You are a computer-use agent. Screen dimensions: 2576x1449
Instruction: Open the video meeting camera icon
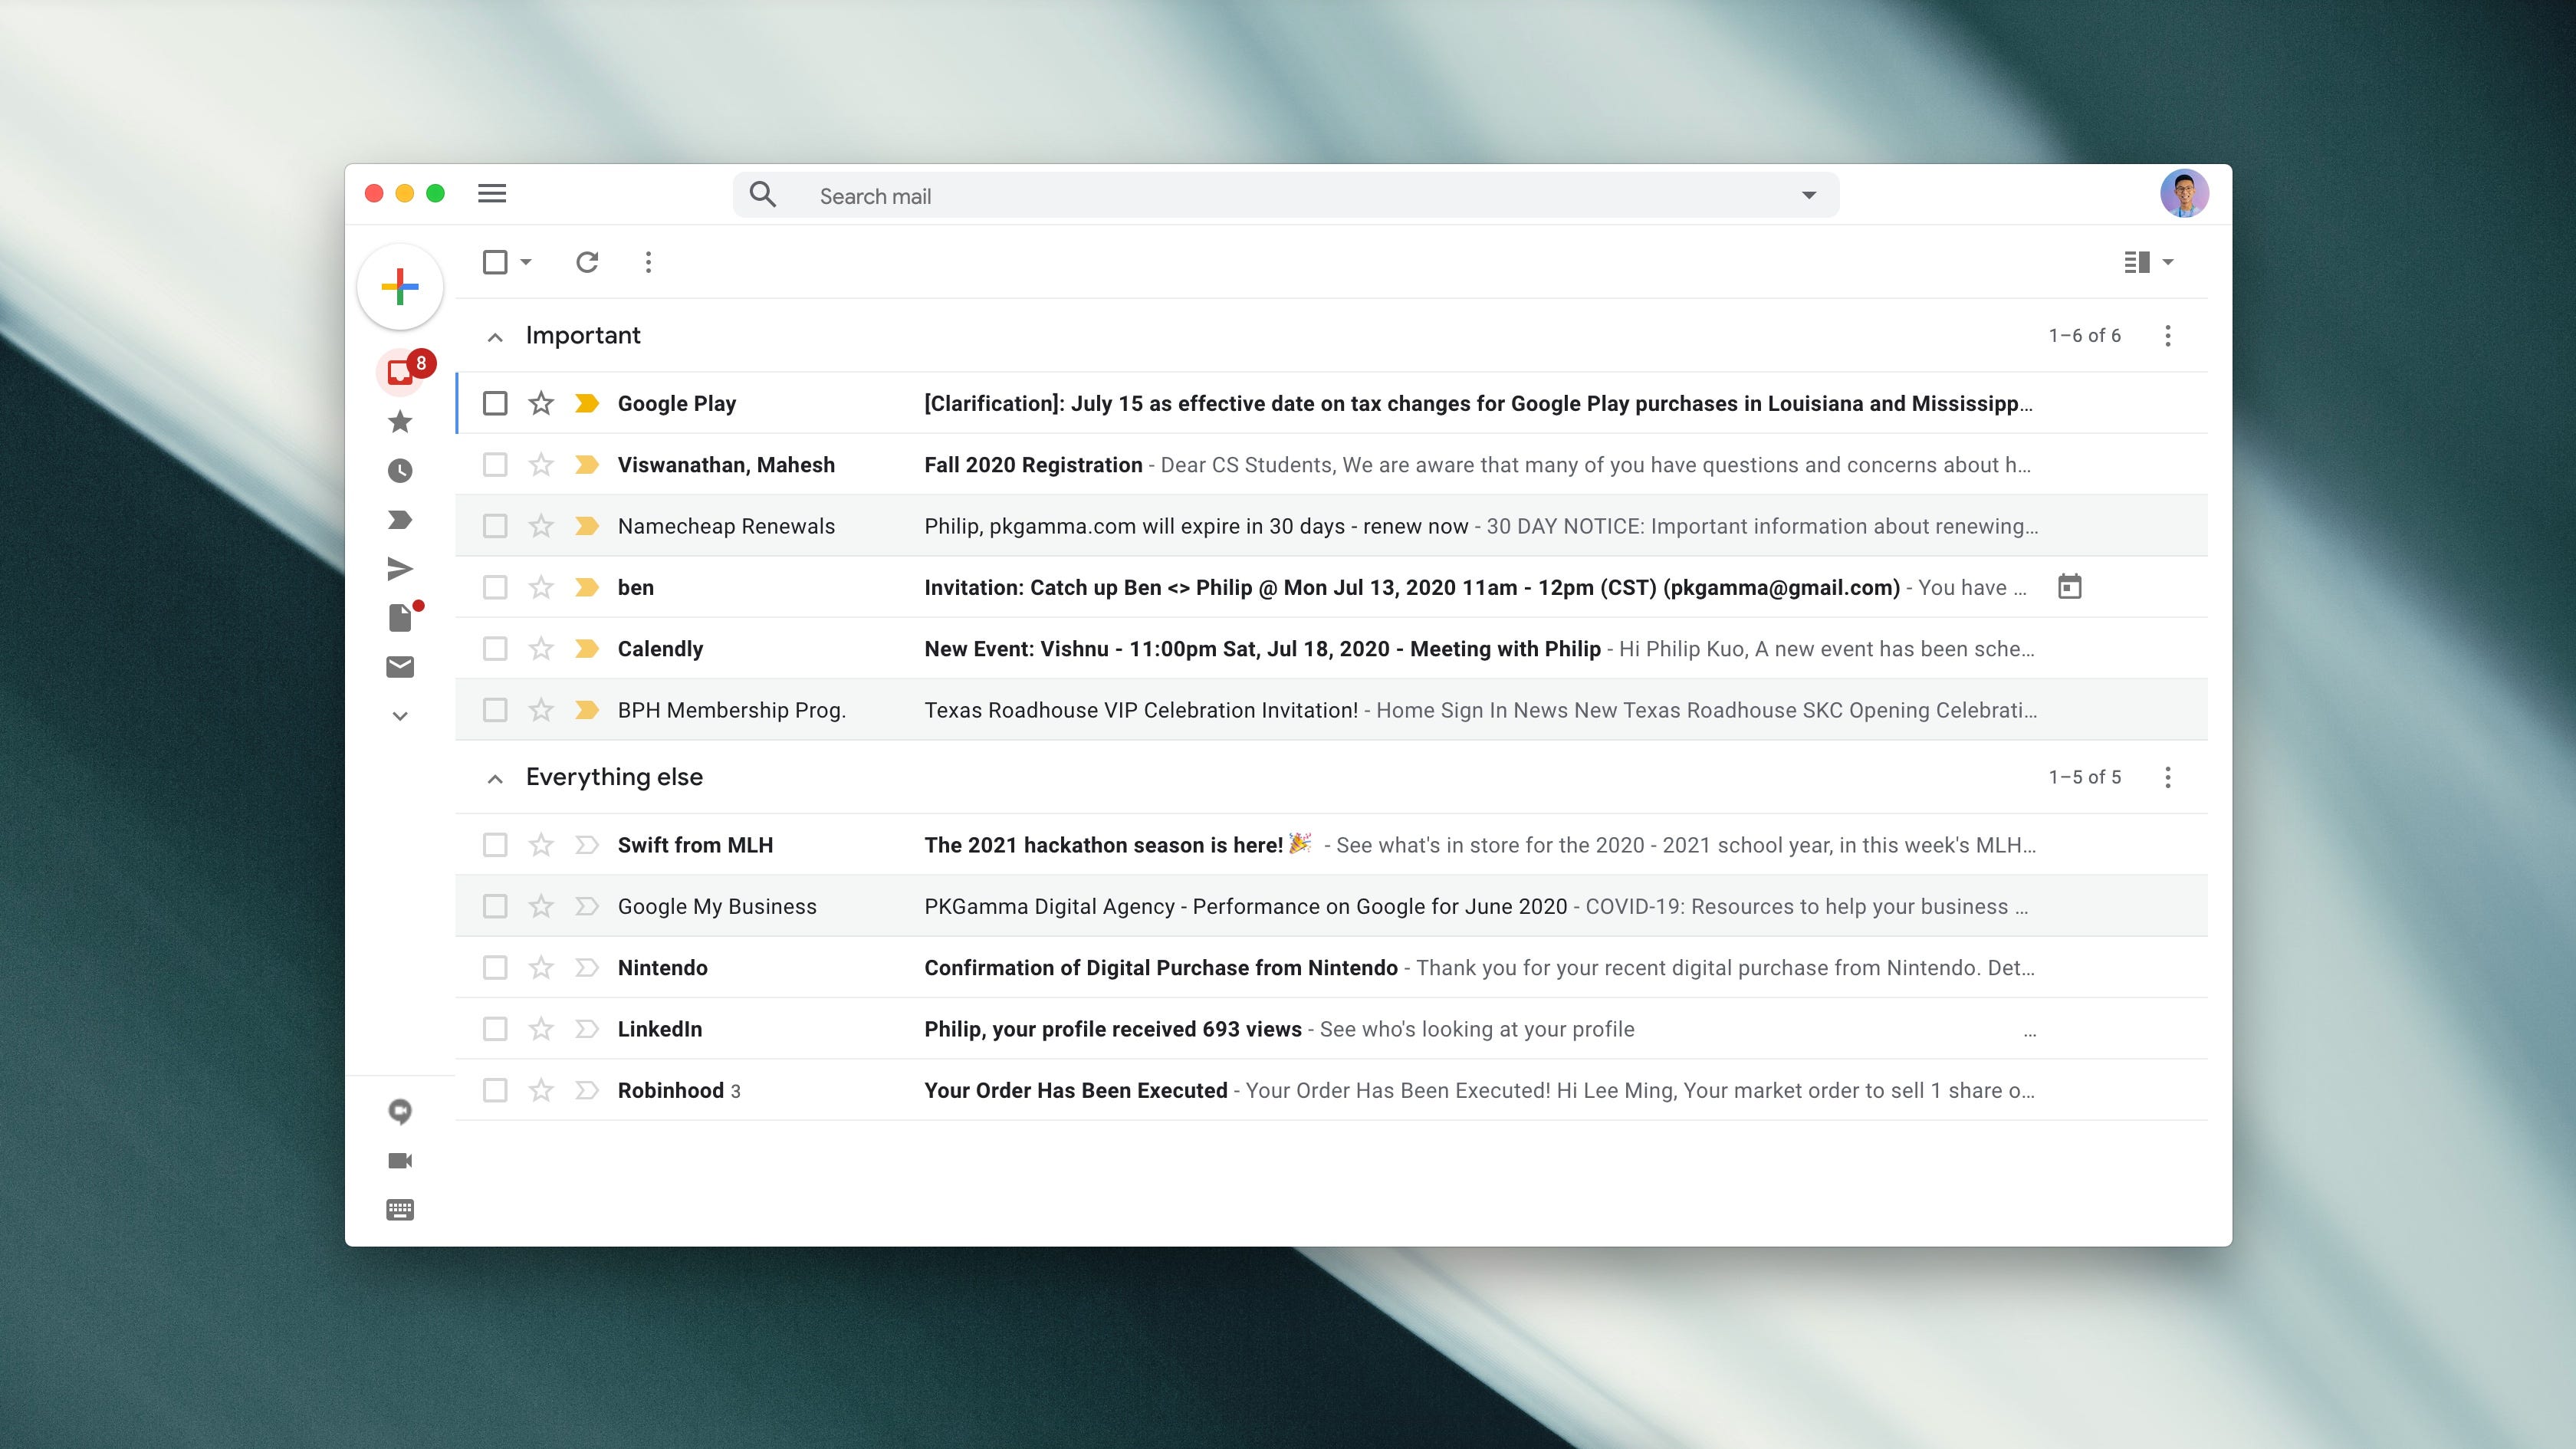400,1161
